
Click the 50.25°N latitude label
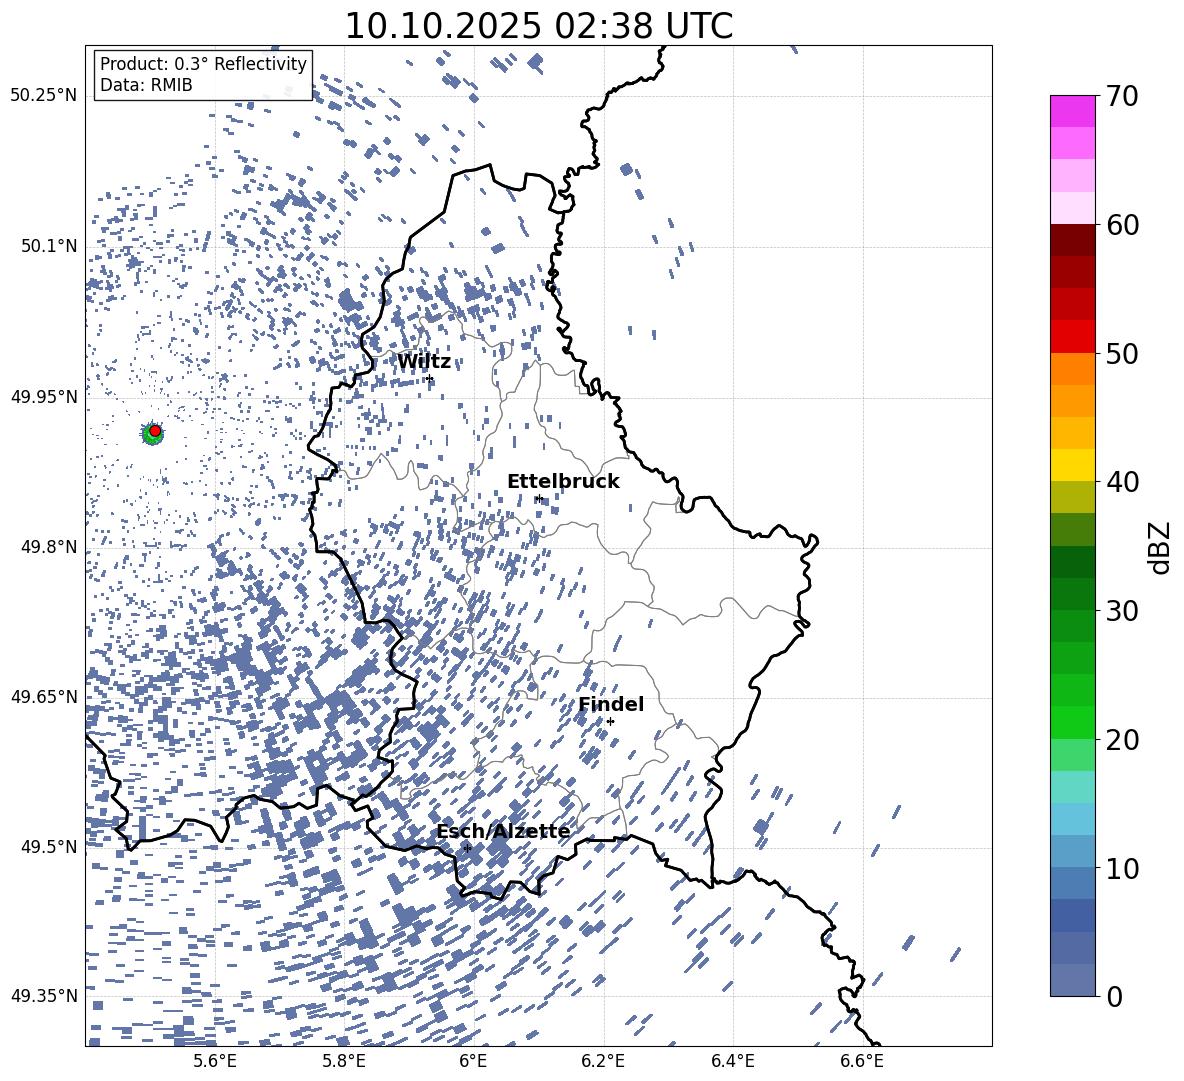[44, 96]
